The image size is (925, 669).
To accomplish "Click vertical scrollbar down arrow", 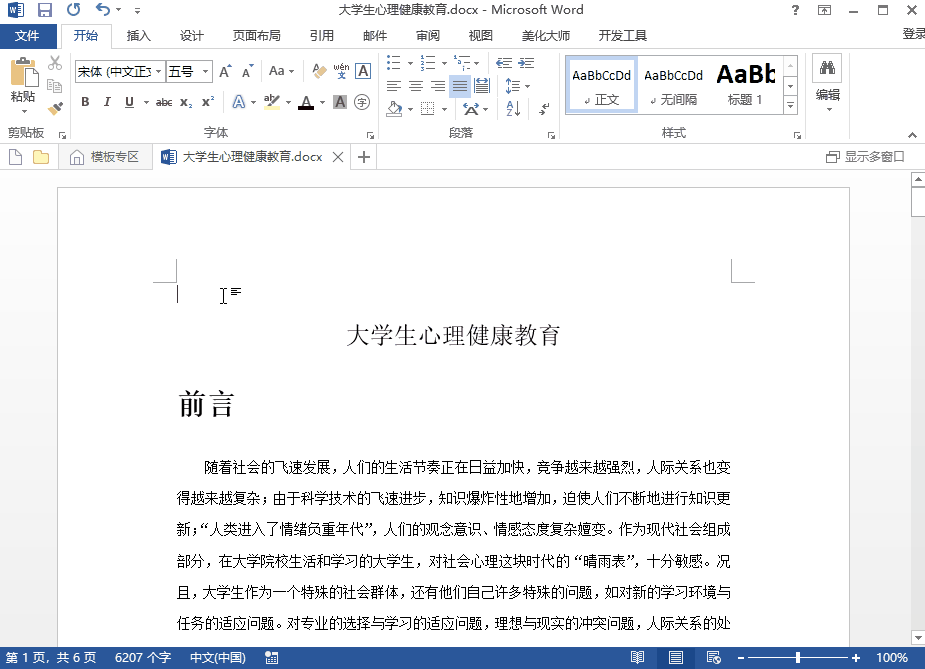I will pyautogui.click(x=918, y=638).
